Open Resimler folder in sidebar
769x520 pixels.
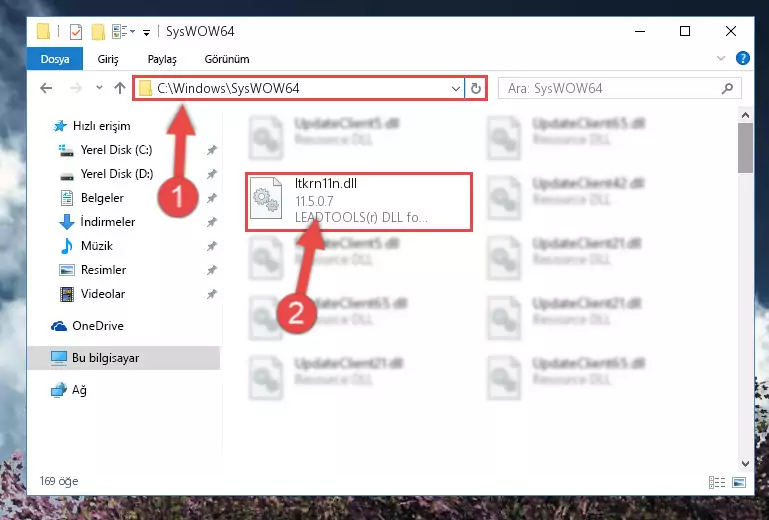click(92, 270)
